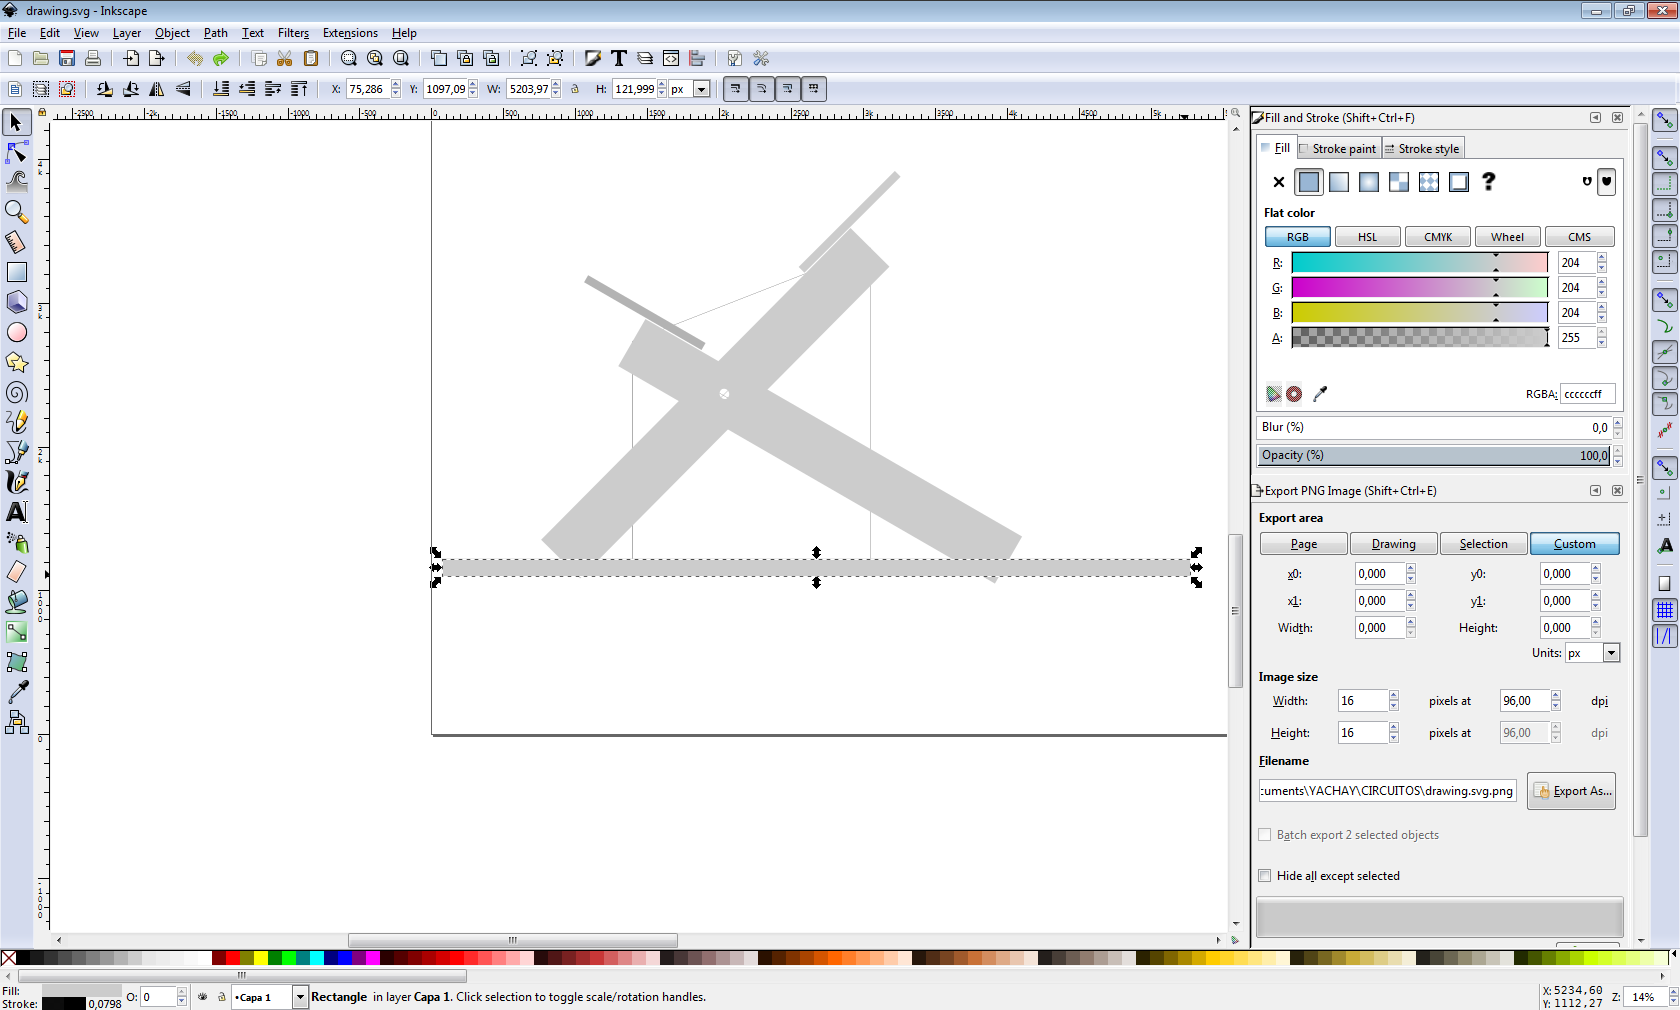The image size is (1680, 1010).
Task: Select the Rectangle tool
Action: [16, 272]
